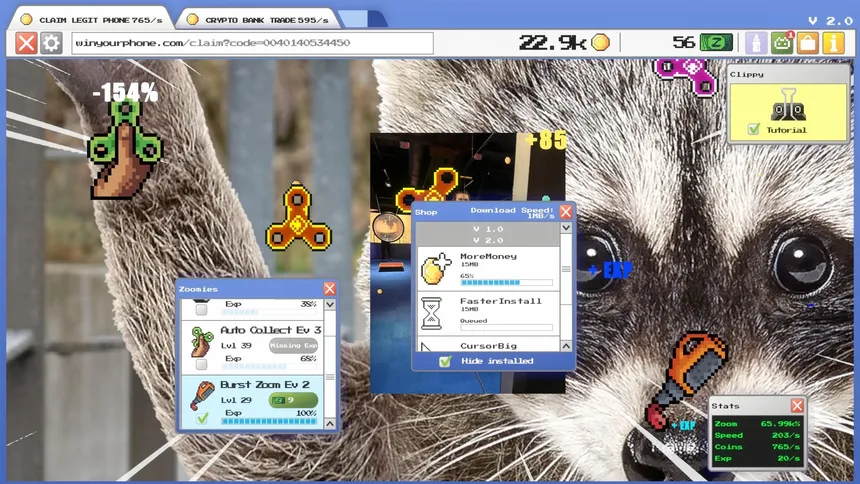Select the V 1.0 shop section header
This screenshot has height=484, width=860.
click(x=488, y=229)
